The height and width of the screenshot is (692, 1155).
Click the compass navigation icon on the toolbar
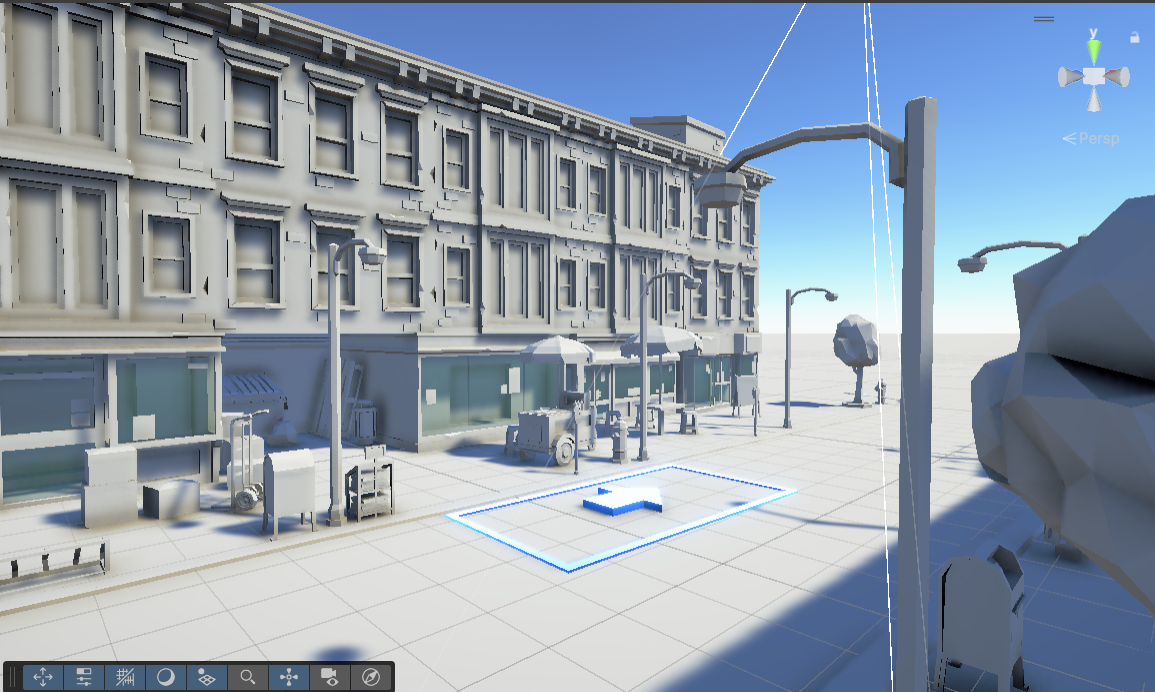[370, 677]
